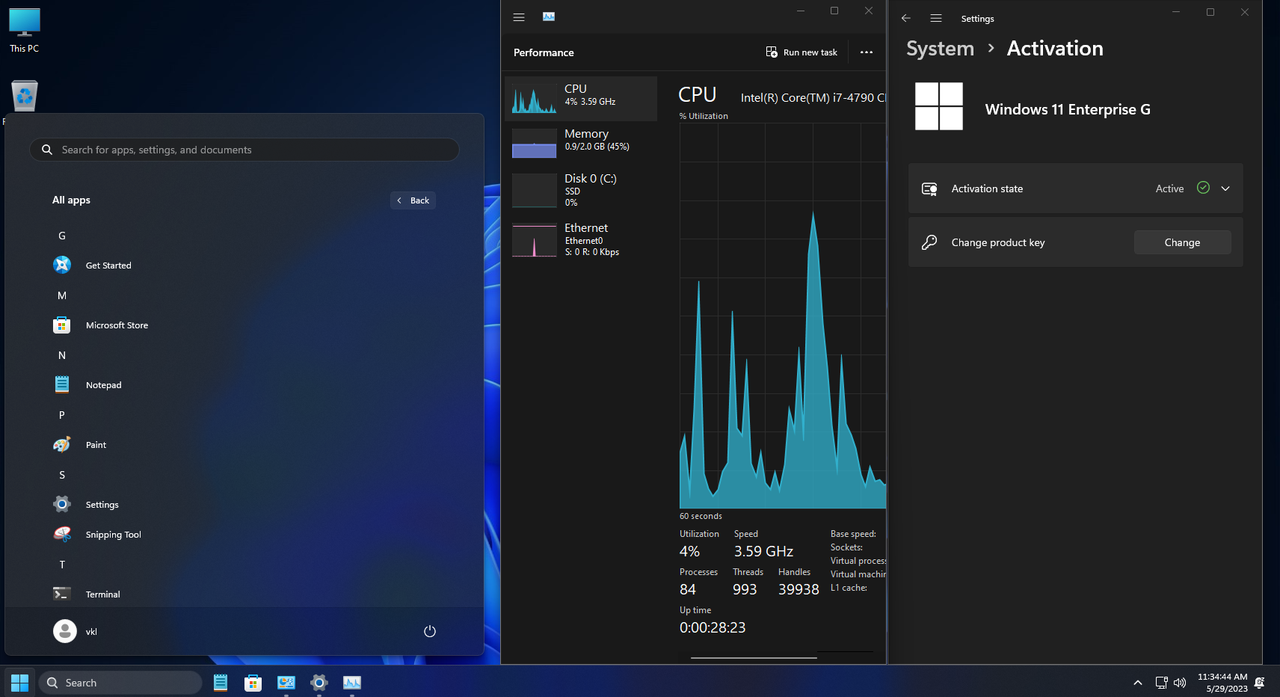Viewport: 1280px width, 697px height.
Task: Open the vkl user account avatar
Action: click(65, 631)
